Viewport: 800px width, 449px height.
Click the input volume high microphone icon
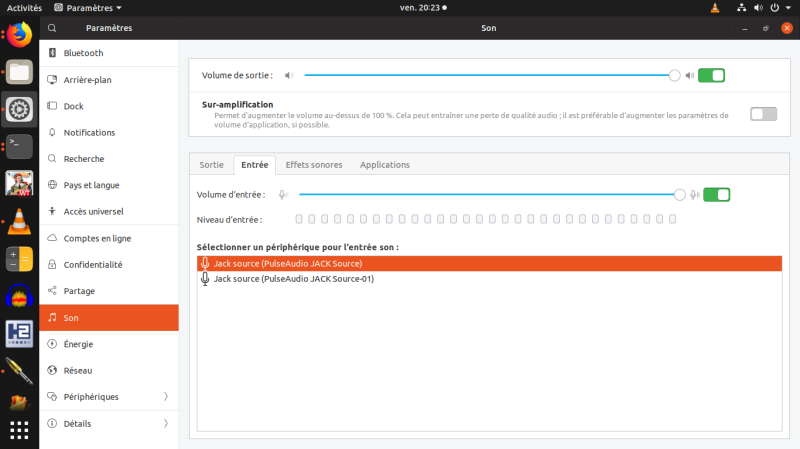tap(695, 194)
